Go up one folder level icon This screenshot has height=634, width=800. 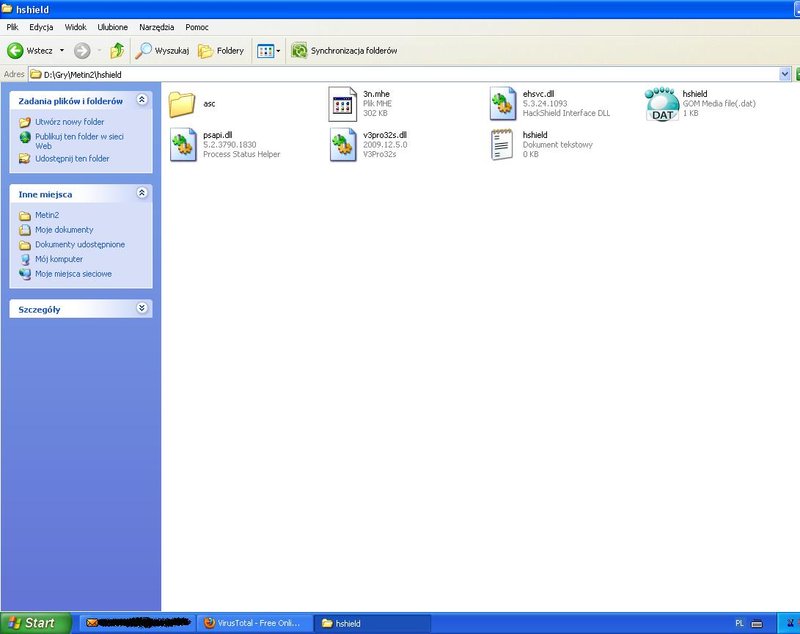117,50
